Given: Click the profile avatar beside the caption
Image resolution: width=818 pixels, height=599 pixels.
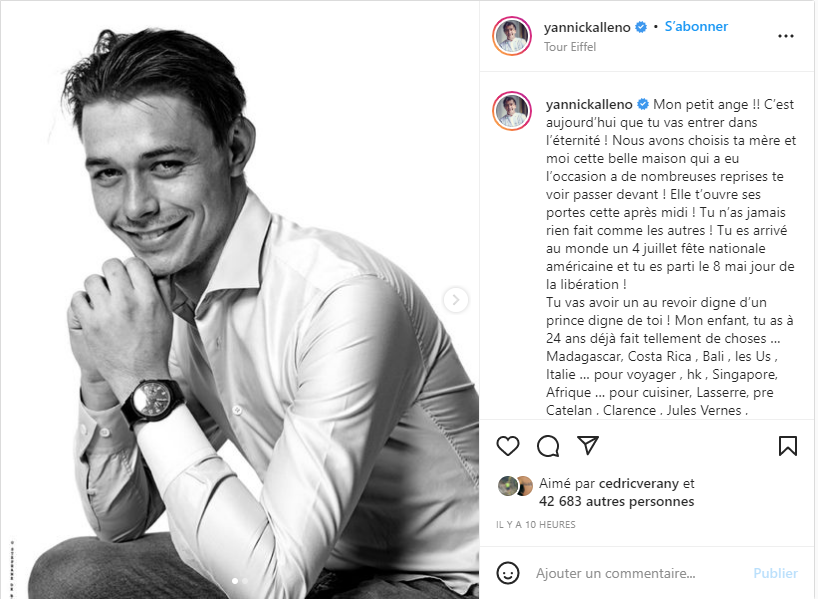Looking at the screenshot, I should pyautogui.click(x=512, y=110).
